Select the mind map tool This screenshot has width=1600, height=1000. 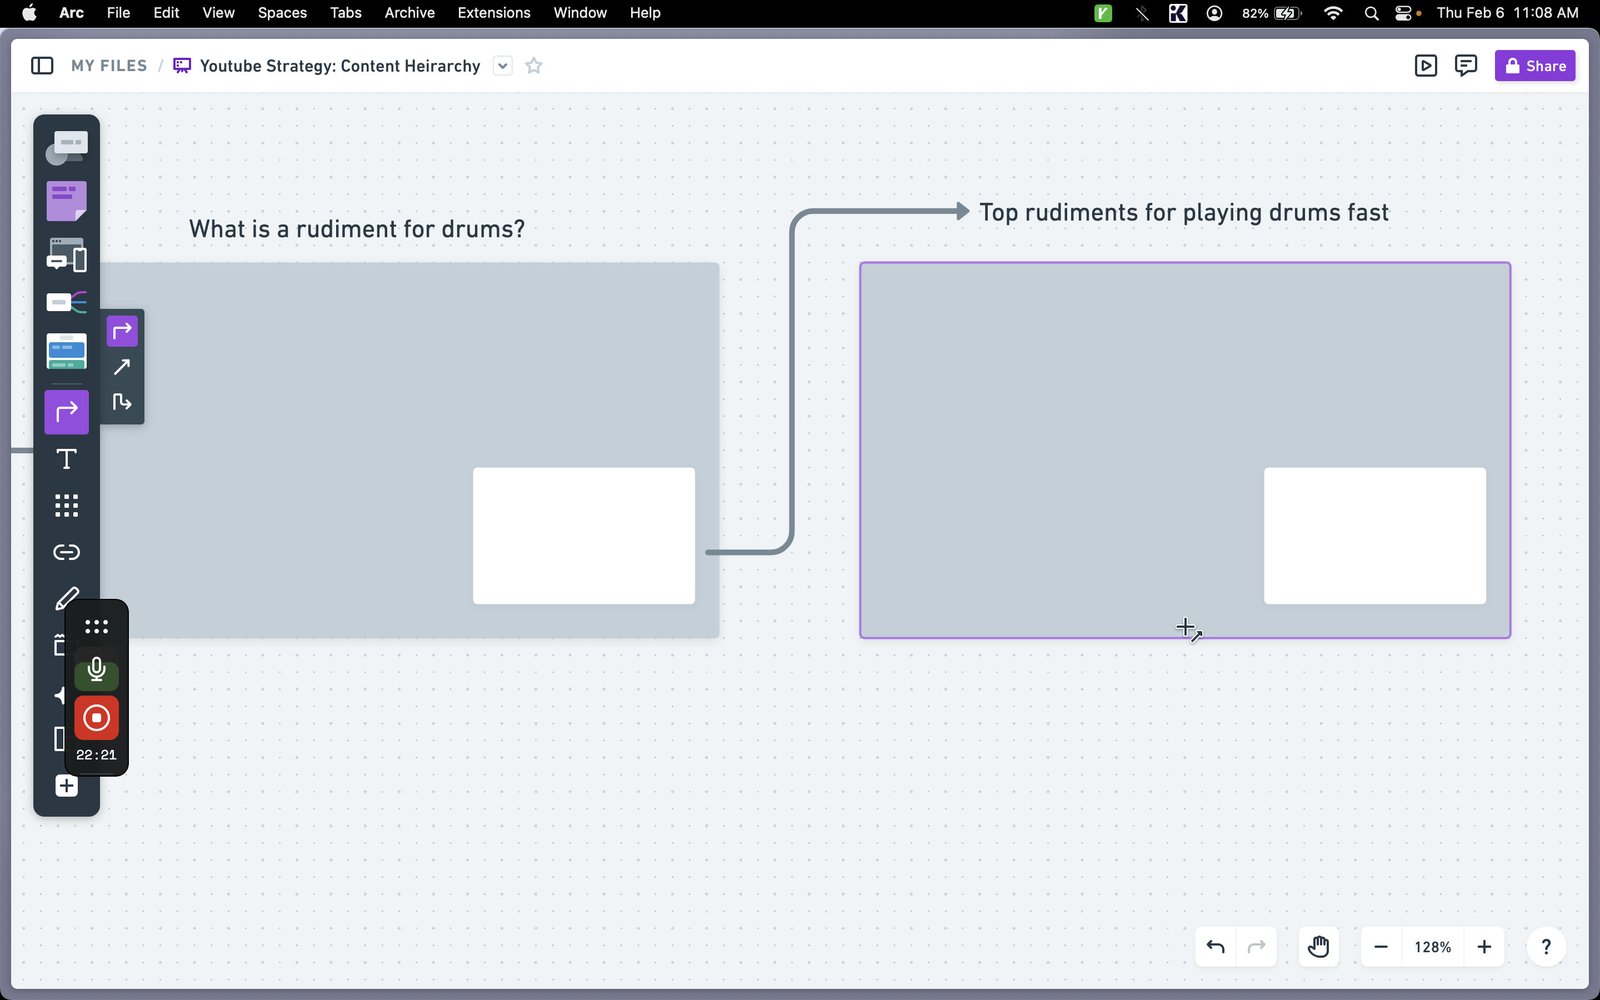67,302
